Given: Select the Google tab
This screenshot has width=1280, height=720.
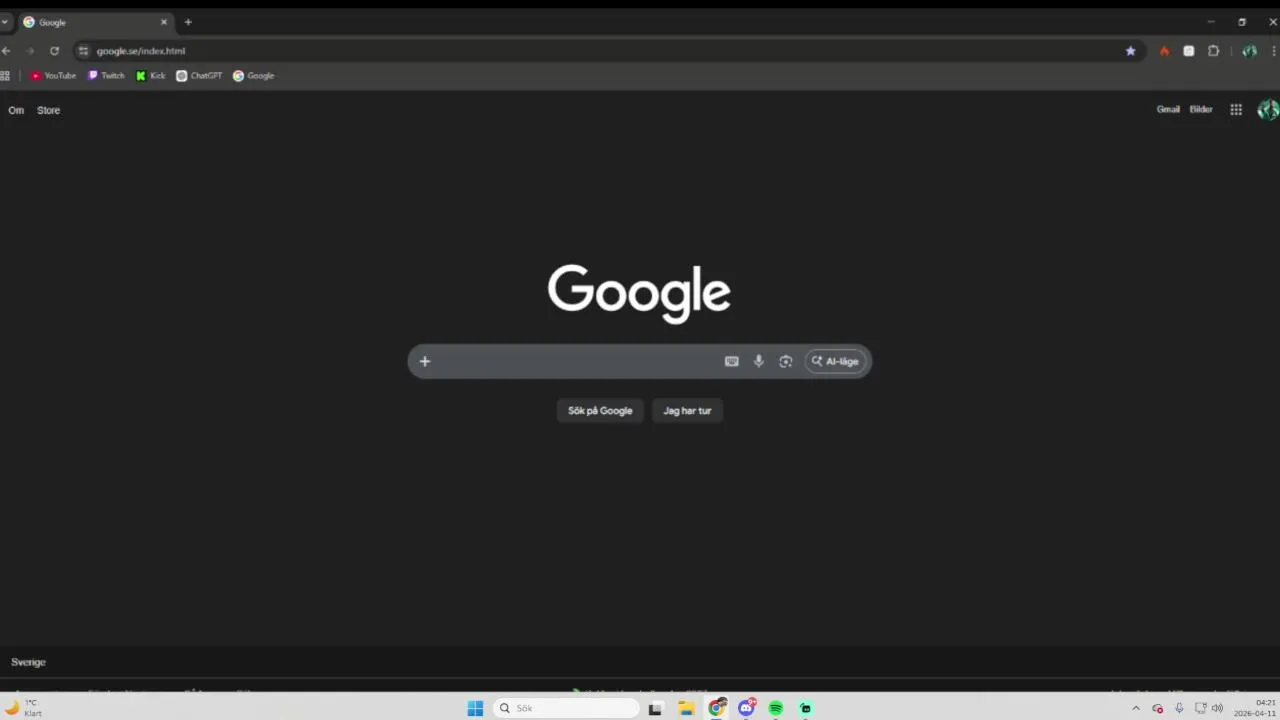Looking at the screenshot, I should 95,22.
